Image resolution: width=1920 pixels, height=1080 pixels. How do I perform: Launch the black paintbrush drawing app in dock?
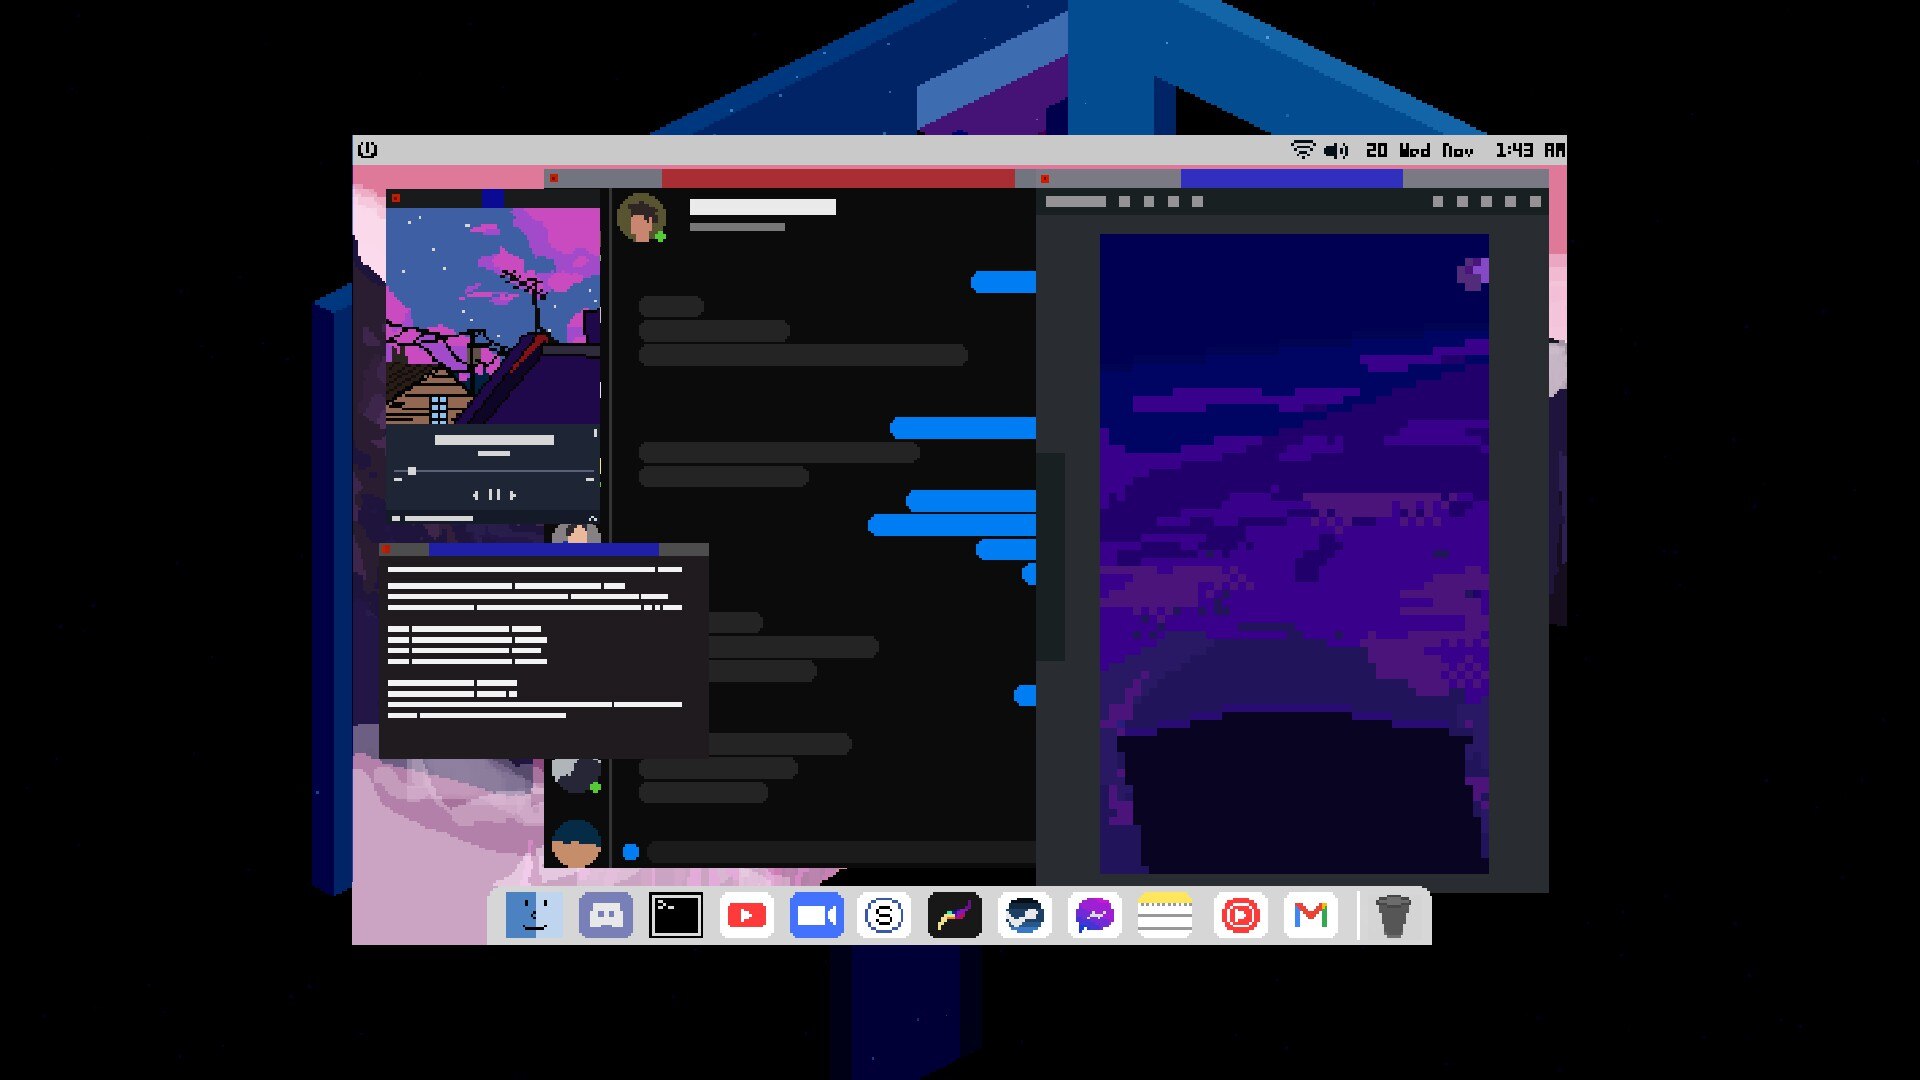pyautogui.click(x=954, y=915)
